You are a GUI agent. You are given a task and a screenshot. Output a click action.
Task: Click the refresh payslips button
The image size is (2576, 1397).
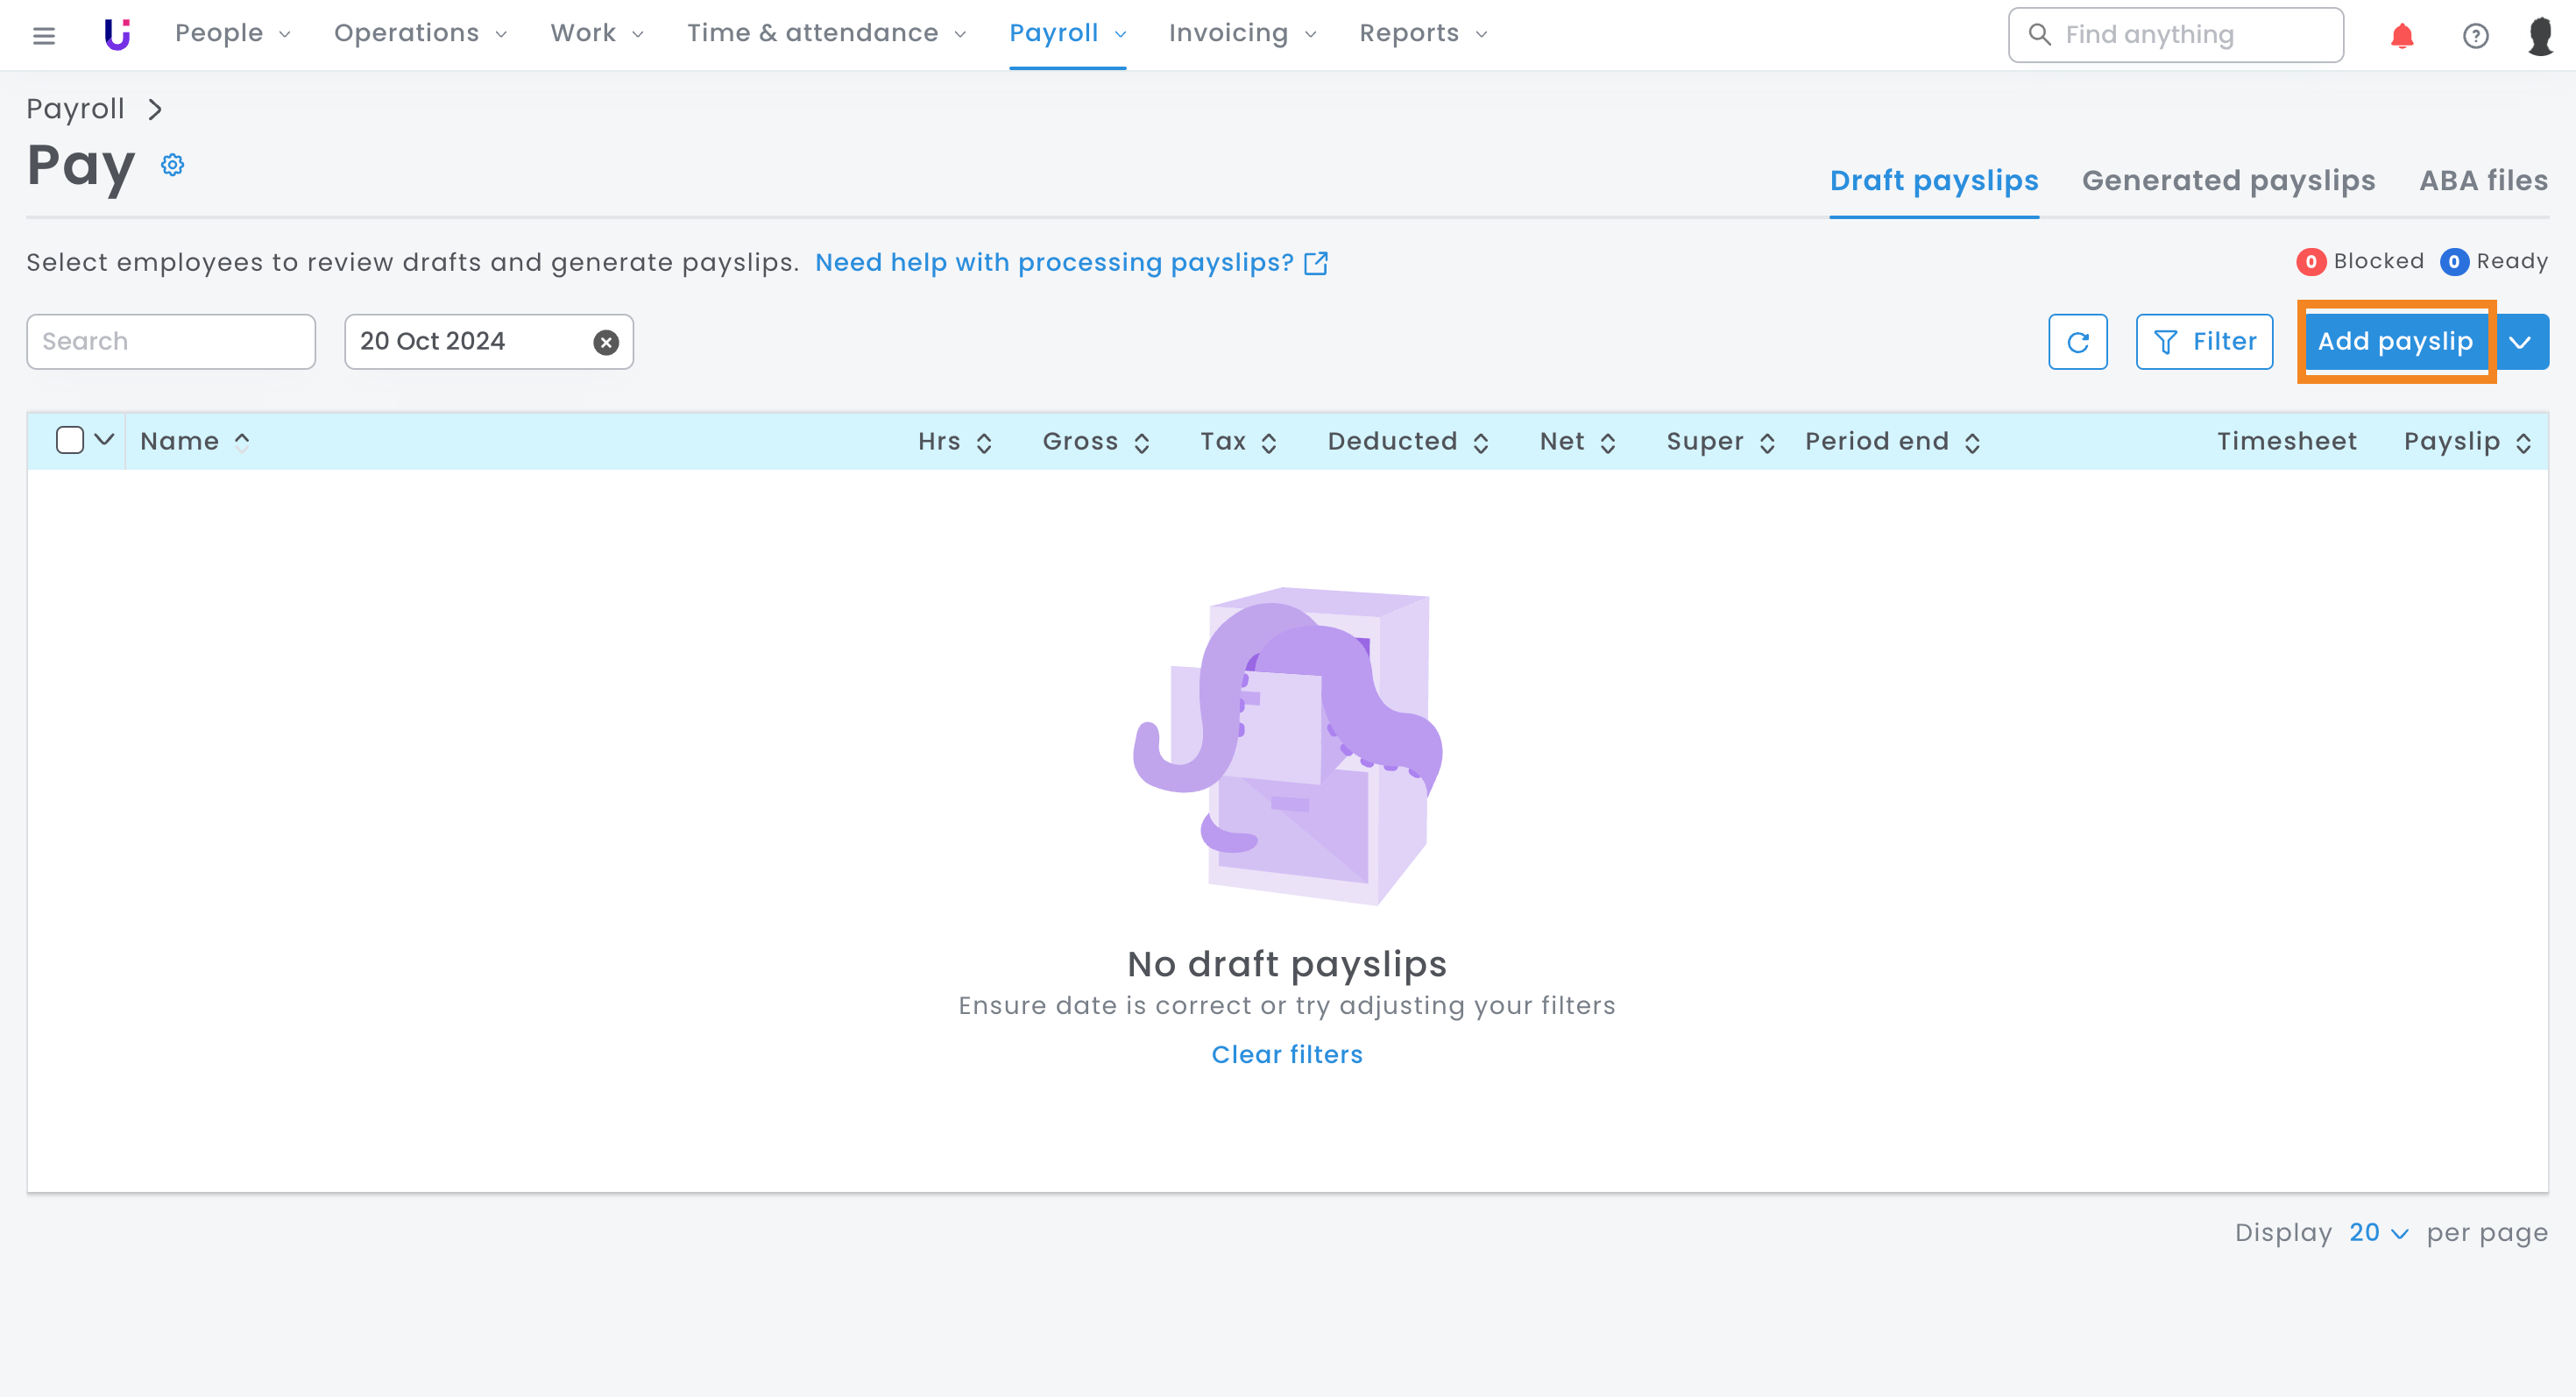pos(2077,342)
